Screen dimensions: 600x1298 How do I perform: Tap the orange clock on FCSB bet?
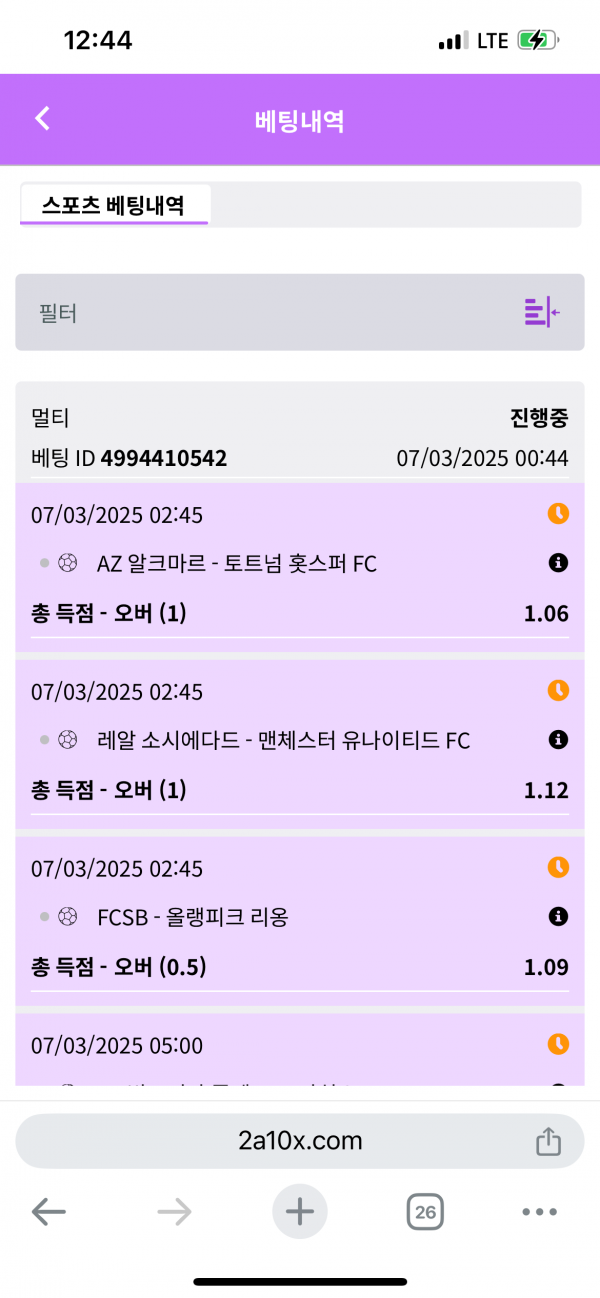coord(558,867)
